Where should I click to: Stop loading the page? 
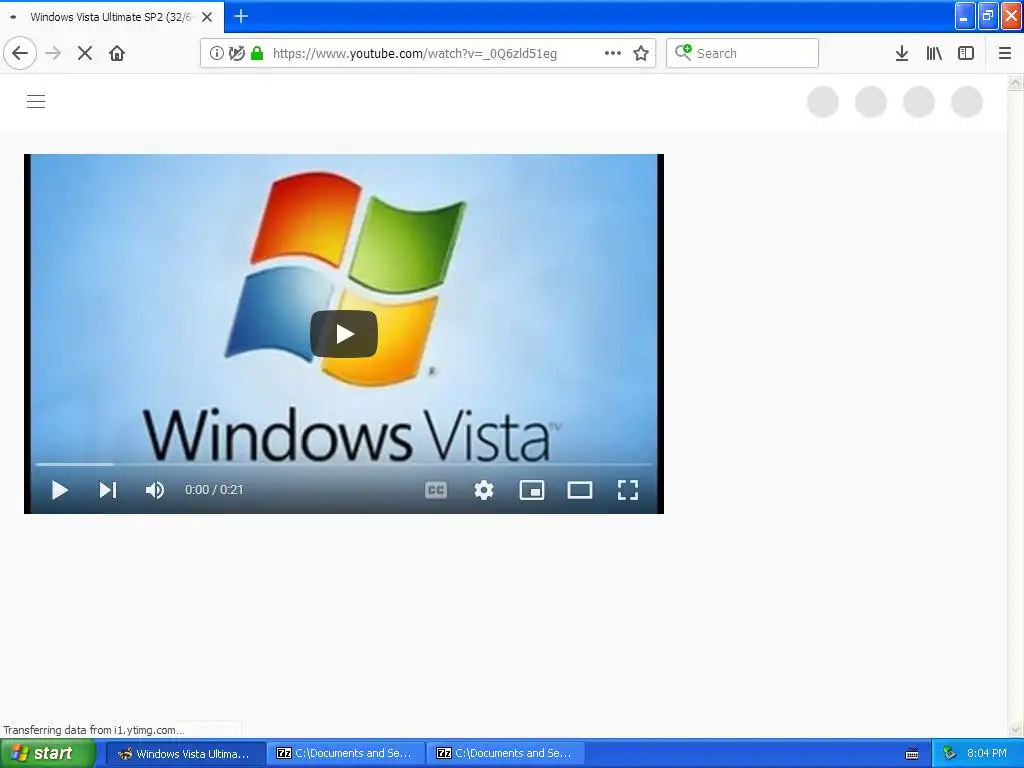click(85, 53)
